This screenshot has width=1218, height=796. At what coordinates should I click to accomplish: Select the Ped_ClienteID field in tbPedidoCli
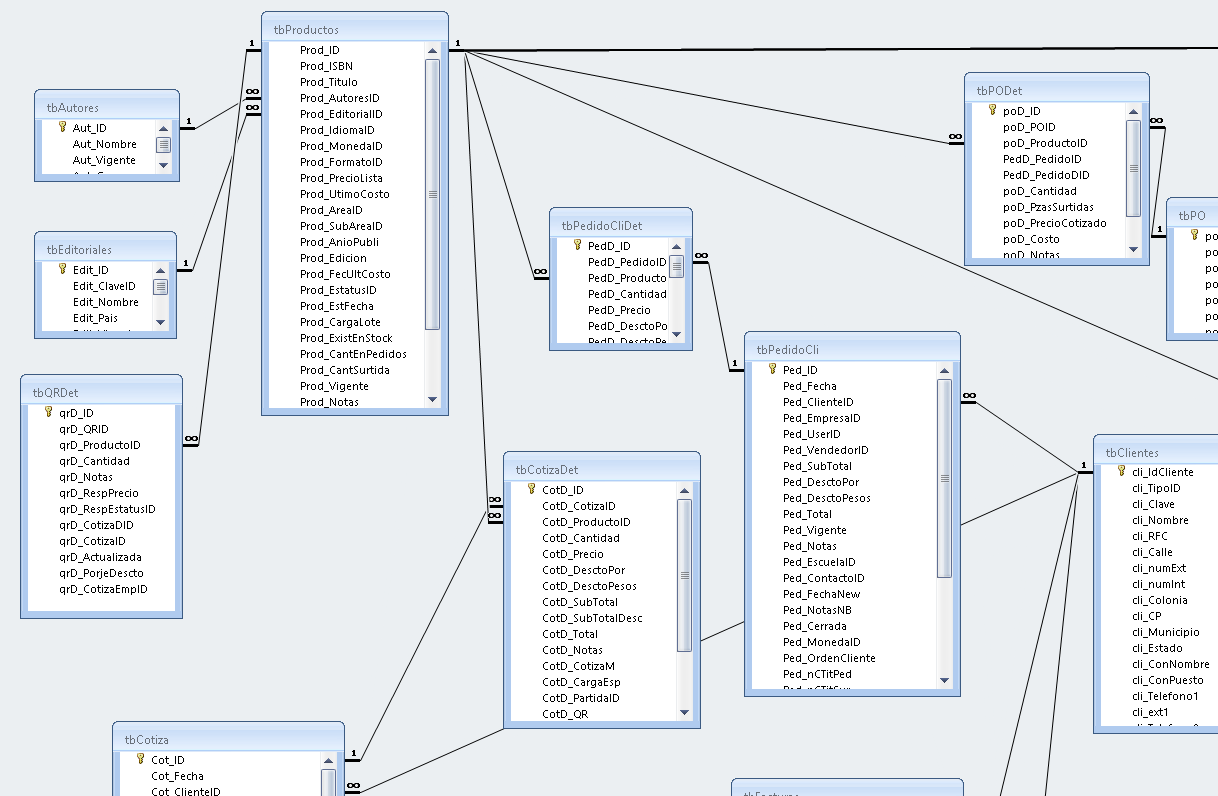pyautogui.click(x=818, y=402)
